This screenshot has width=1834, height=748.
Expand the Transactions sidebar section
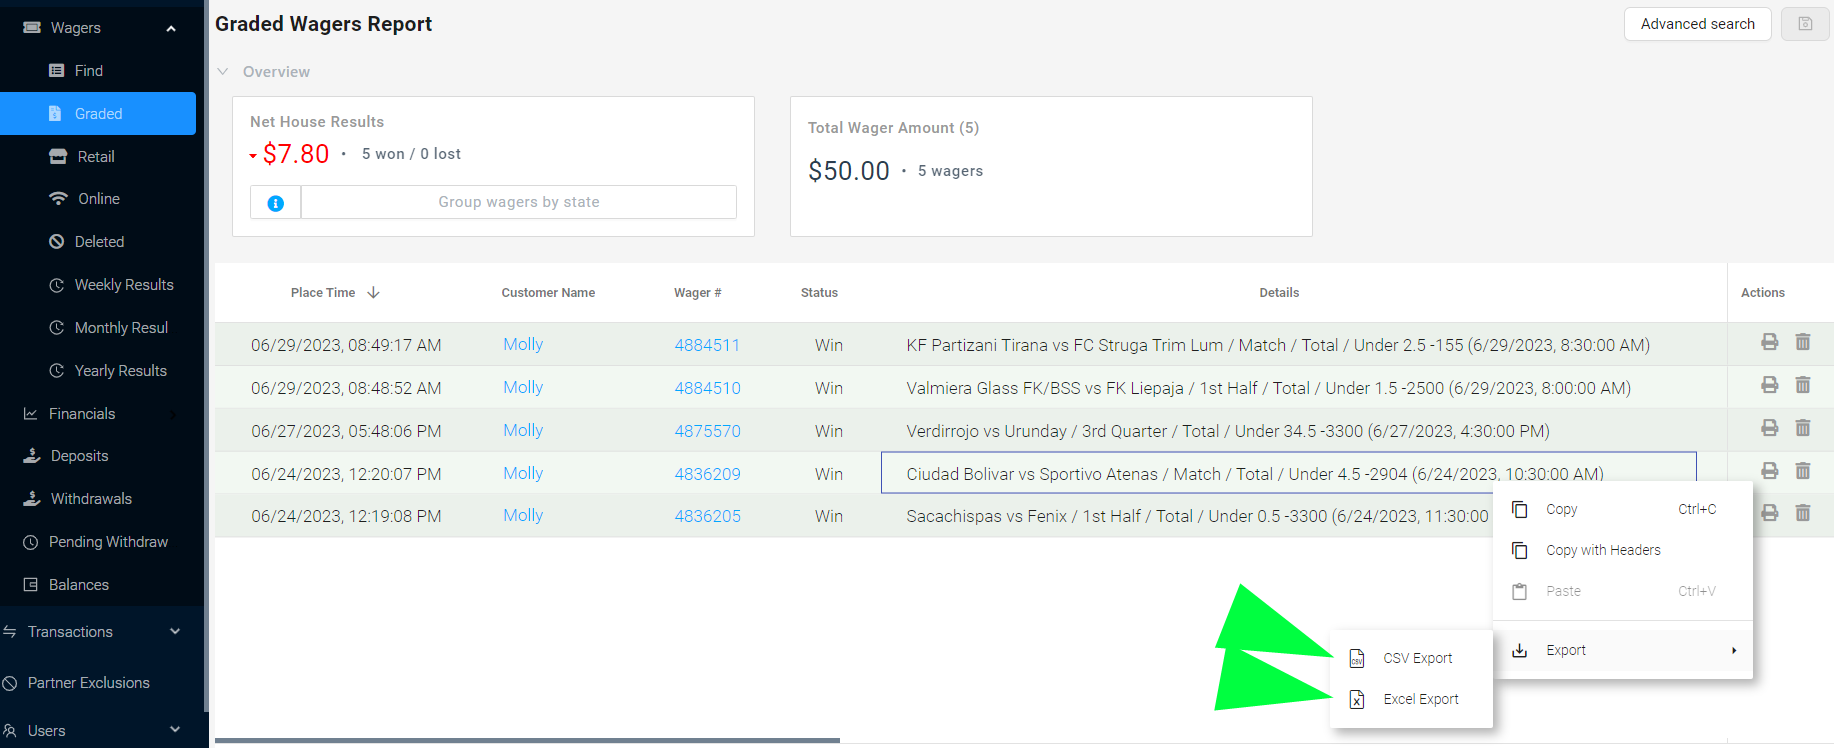(175, 631)
